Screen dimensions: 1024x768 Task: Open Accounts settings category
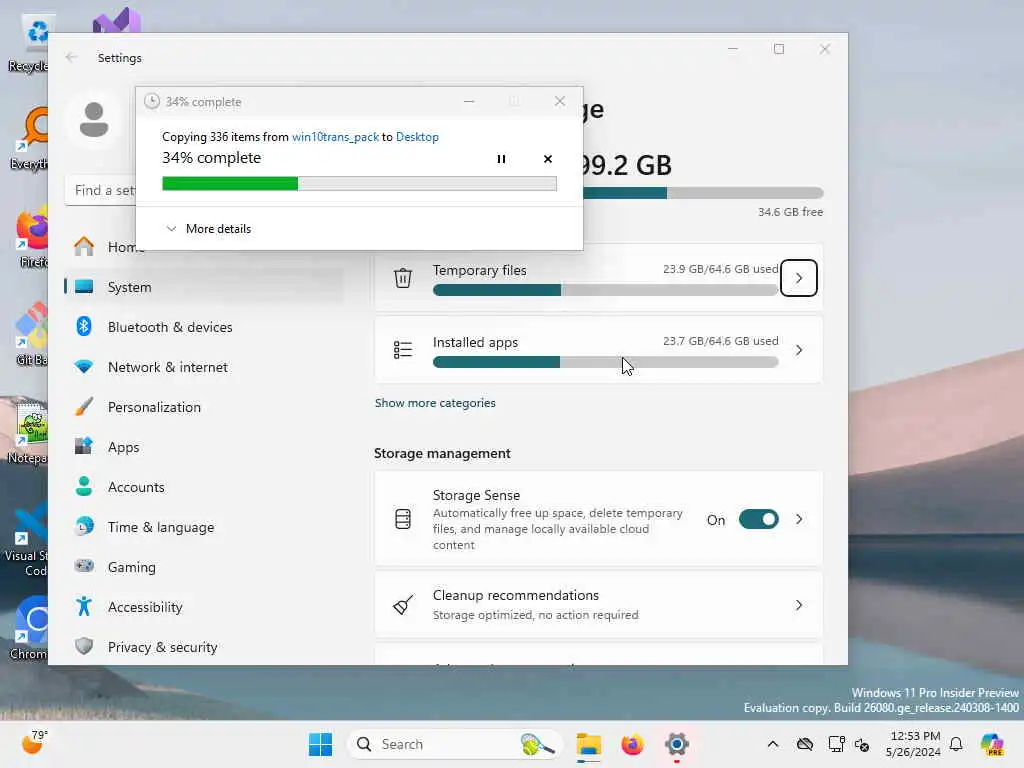204,487
